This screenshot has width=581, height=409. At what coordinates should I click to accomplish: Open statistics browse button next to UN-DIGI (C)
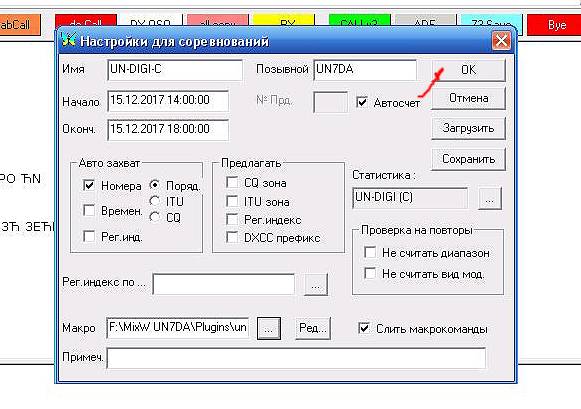(x=489, y=199)
